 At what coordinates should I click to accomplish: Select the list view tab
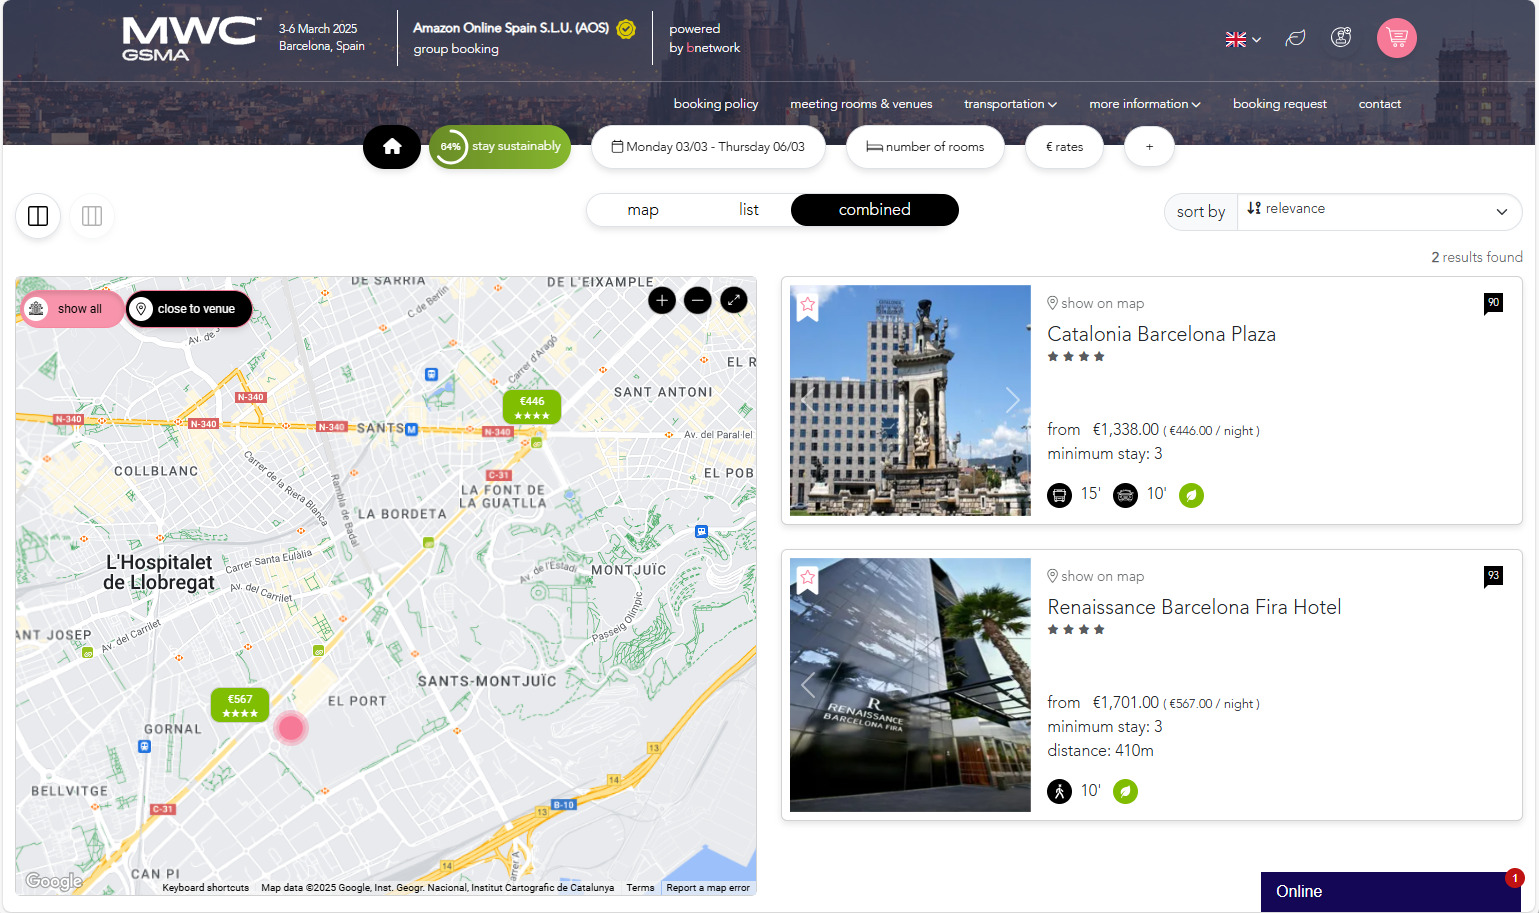(749, 210)
